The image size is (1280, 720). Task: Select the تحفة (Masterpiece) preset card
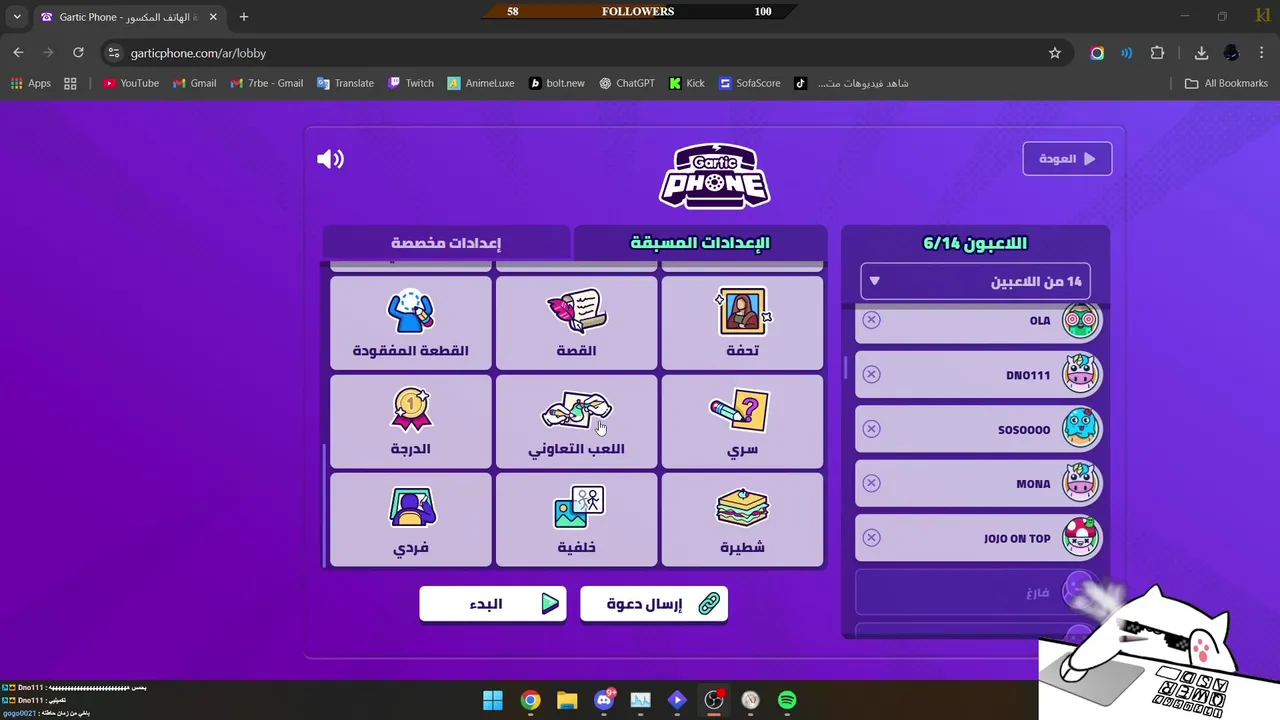tap(742, 322)
